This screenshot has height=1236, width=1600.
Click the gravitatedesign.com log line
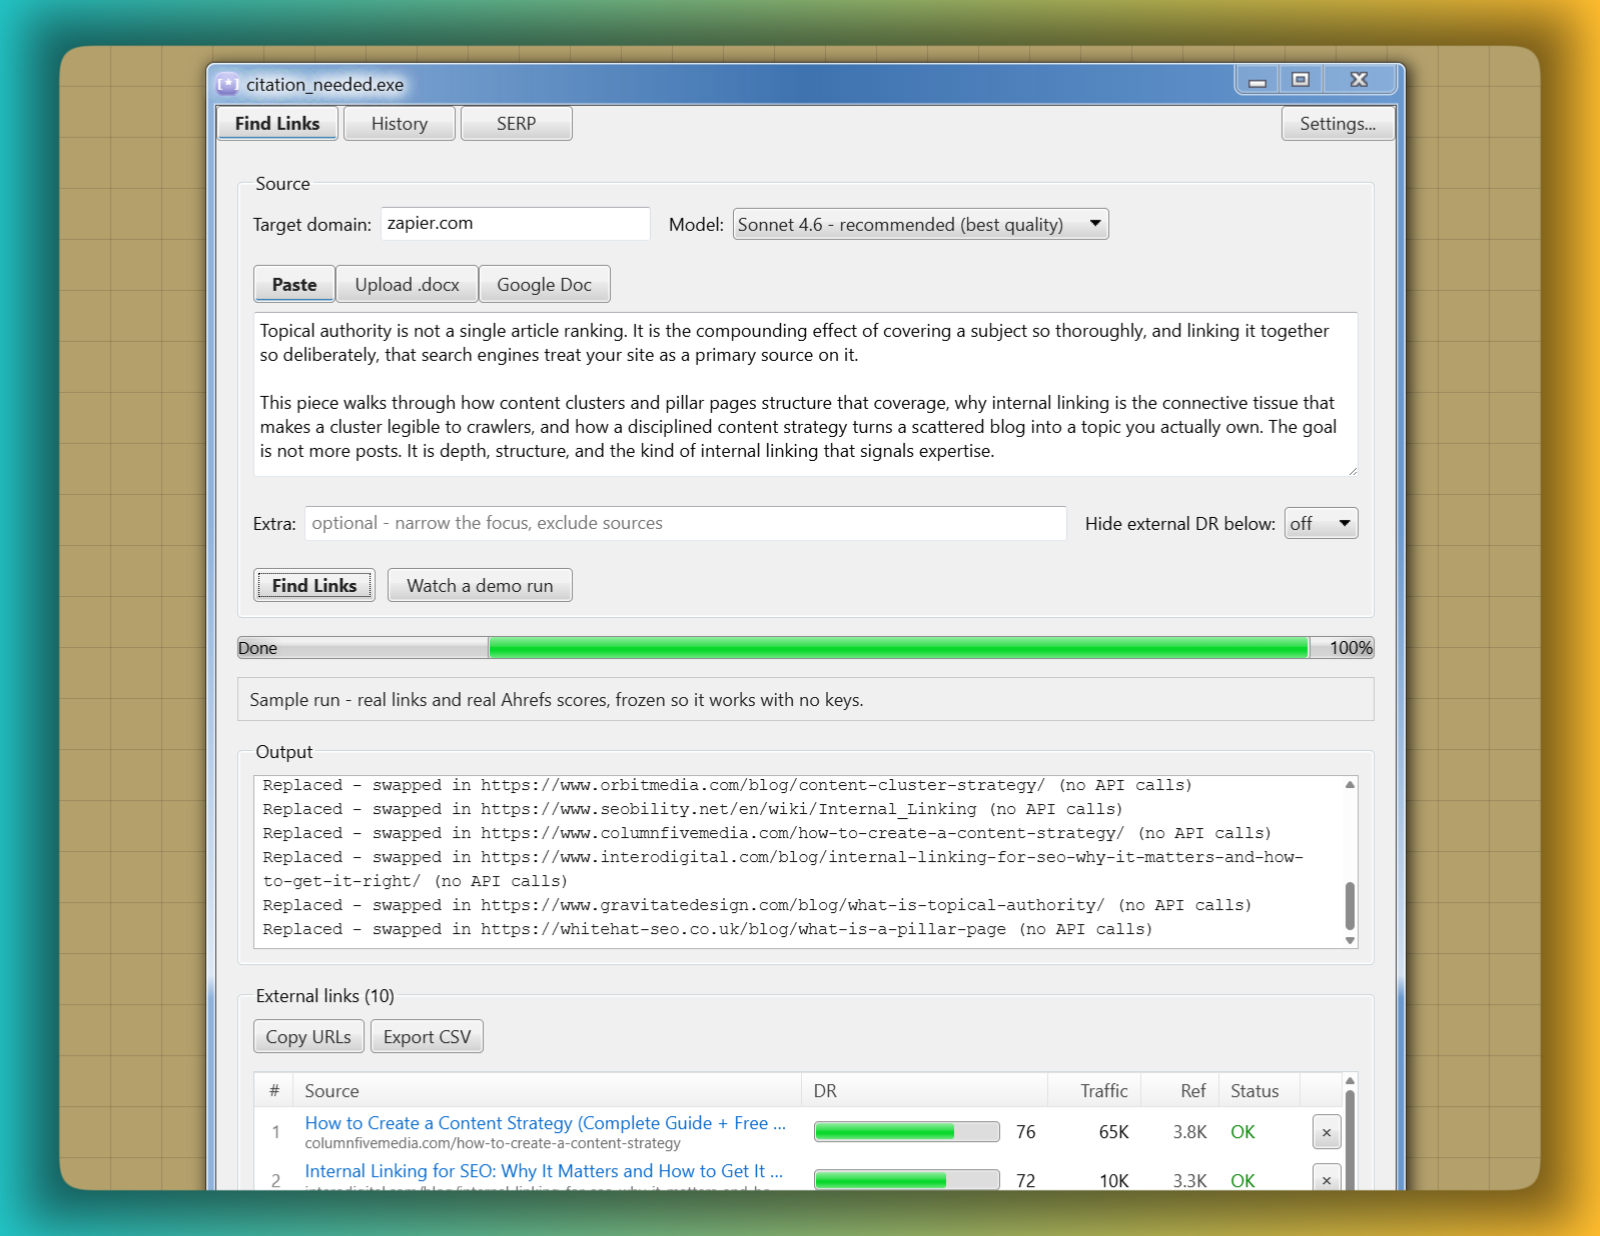(x=757, y=905)
